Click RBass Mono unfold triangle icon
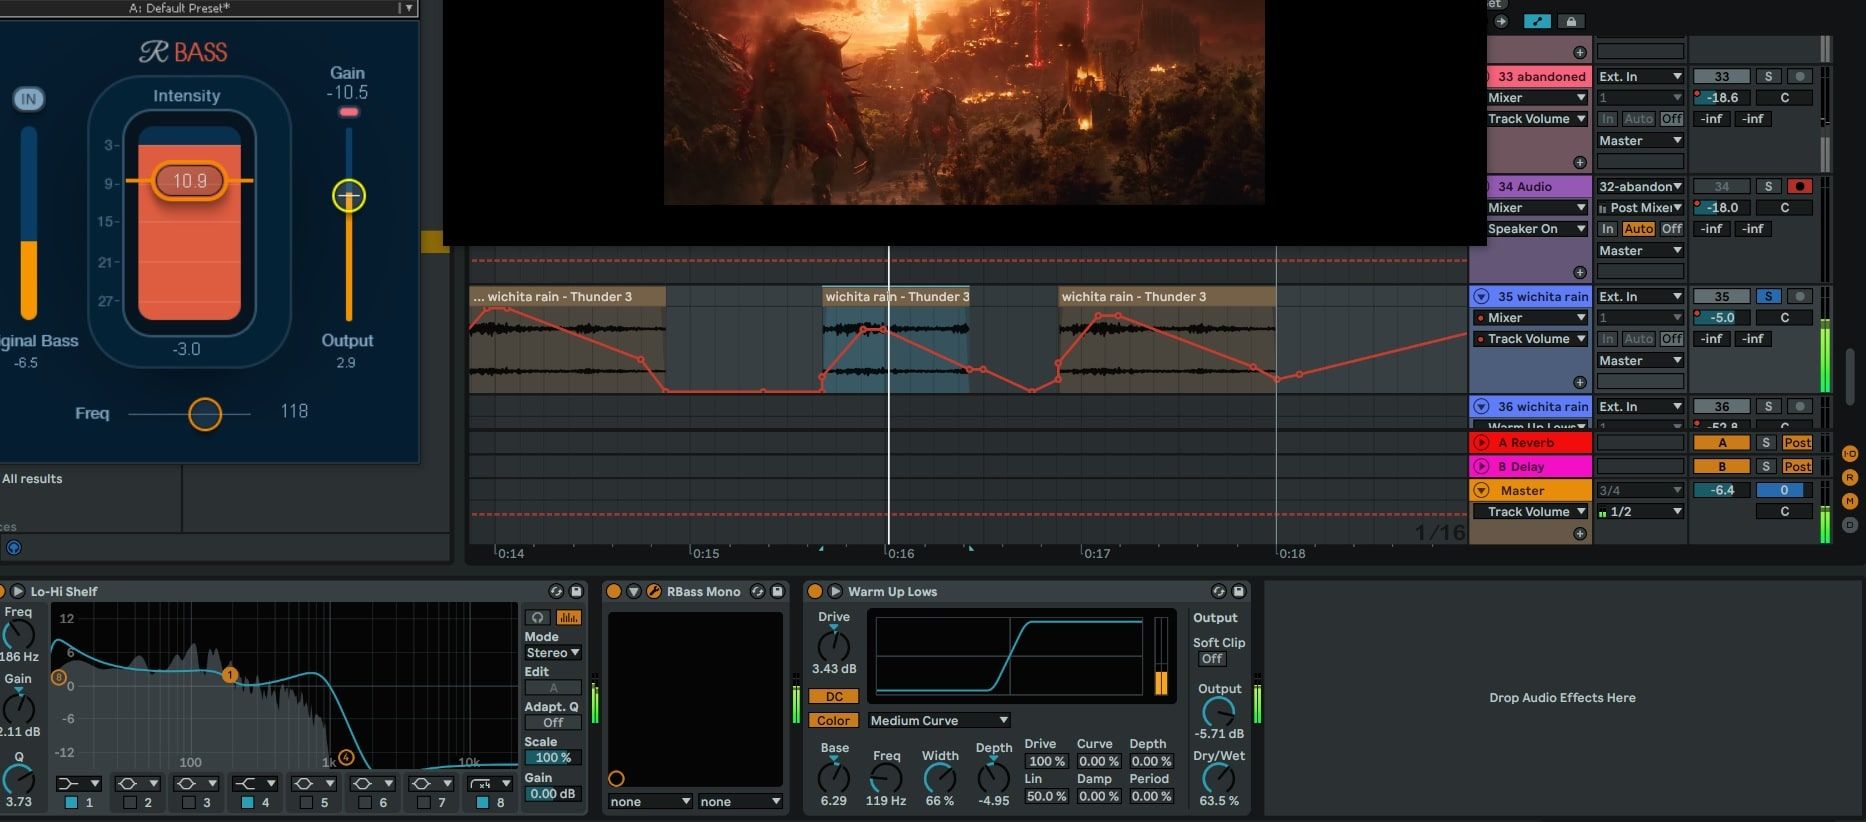Viewport: 1866px width, 822px height. coord(633,591)
